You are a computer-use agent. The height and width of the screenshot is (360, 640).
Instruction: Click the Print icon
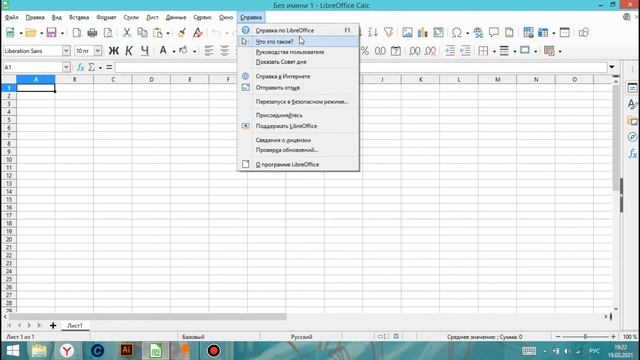coord(92,33)
